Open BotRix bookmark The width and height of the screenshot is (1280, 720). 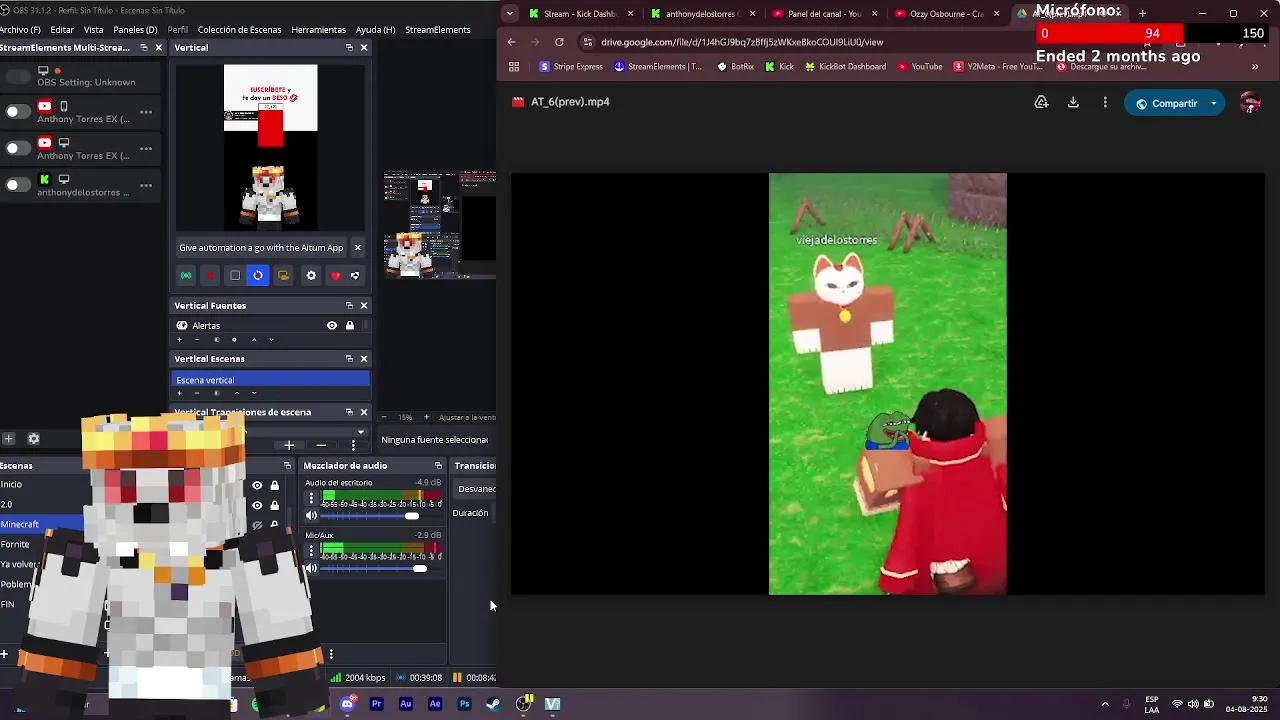click(x=735, y=67)
